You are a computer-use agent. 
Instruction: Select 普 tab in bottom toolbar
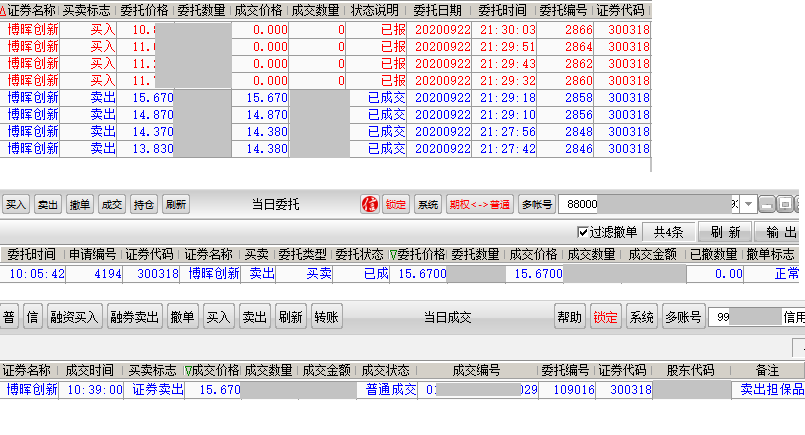coord(9,317)
